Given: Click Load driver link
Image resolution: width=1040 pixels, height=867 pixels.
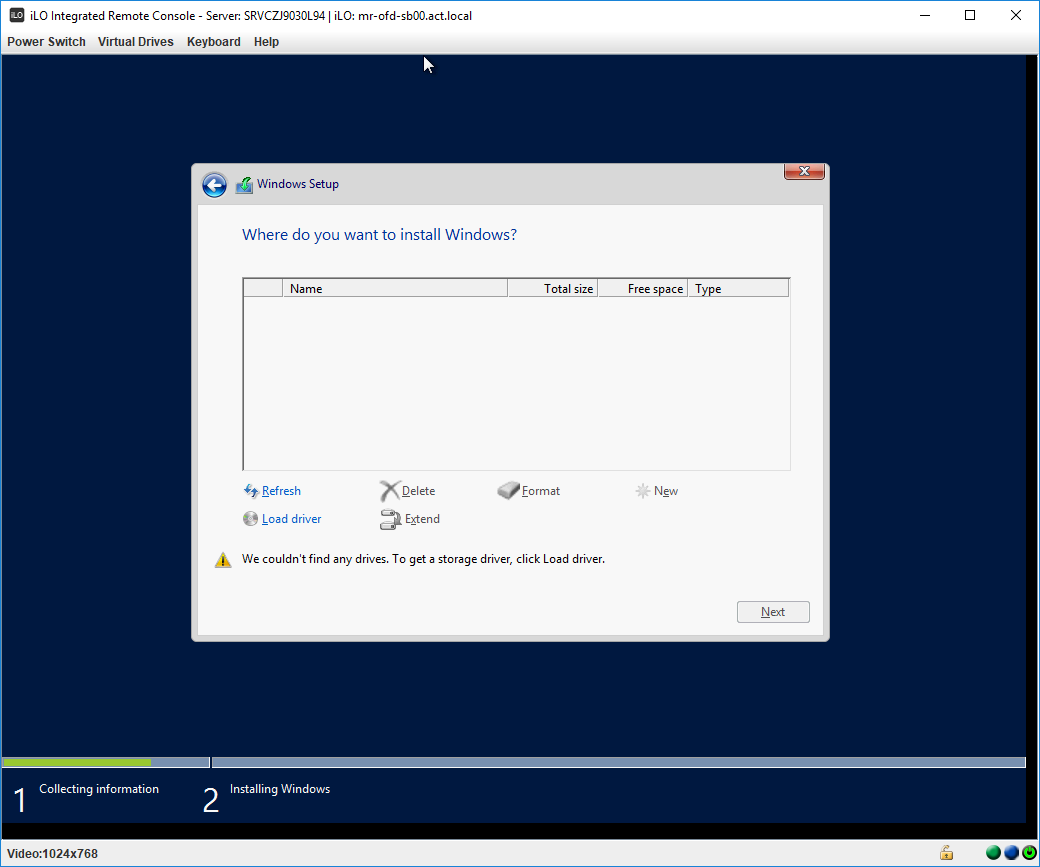Looking at the screenshot, I should click(x=291, y=519).
